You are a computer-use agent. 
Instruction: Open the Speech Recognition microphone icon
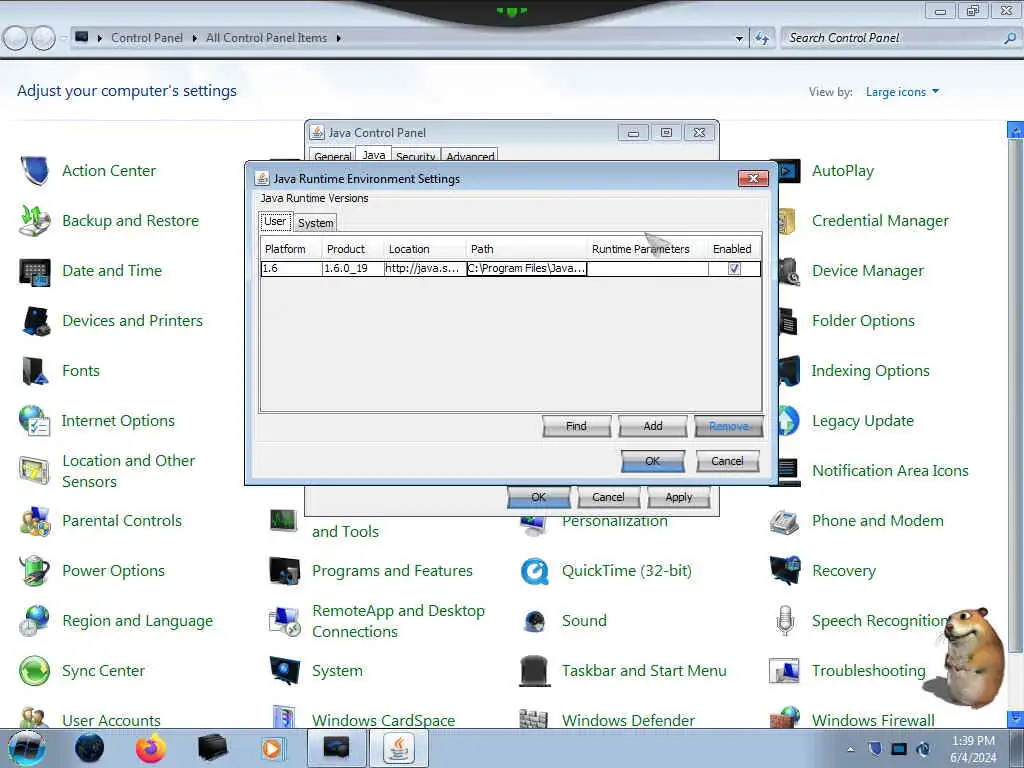[x=784, y=621]
